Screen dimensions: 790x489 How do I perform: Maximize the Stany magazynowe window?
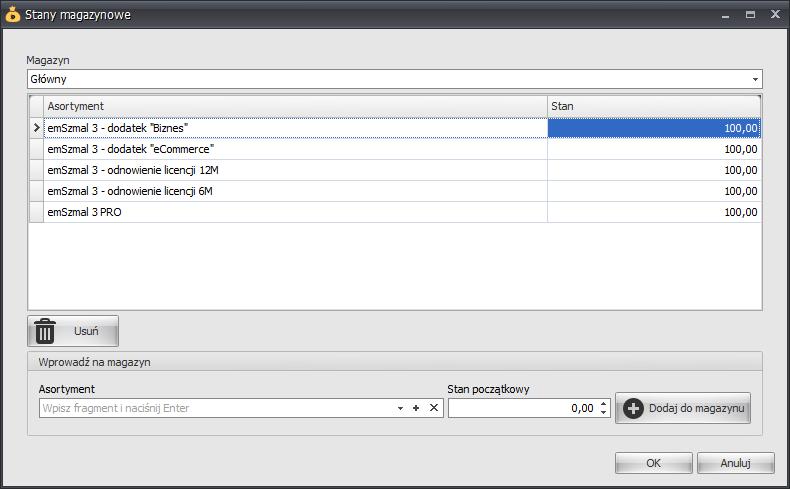750,15
